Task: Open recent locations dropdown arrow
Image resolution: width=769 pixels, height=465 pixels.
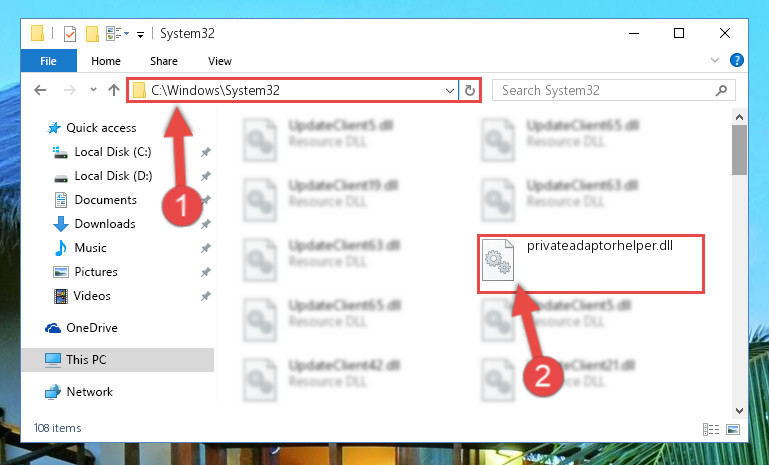Action: 93,90
